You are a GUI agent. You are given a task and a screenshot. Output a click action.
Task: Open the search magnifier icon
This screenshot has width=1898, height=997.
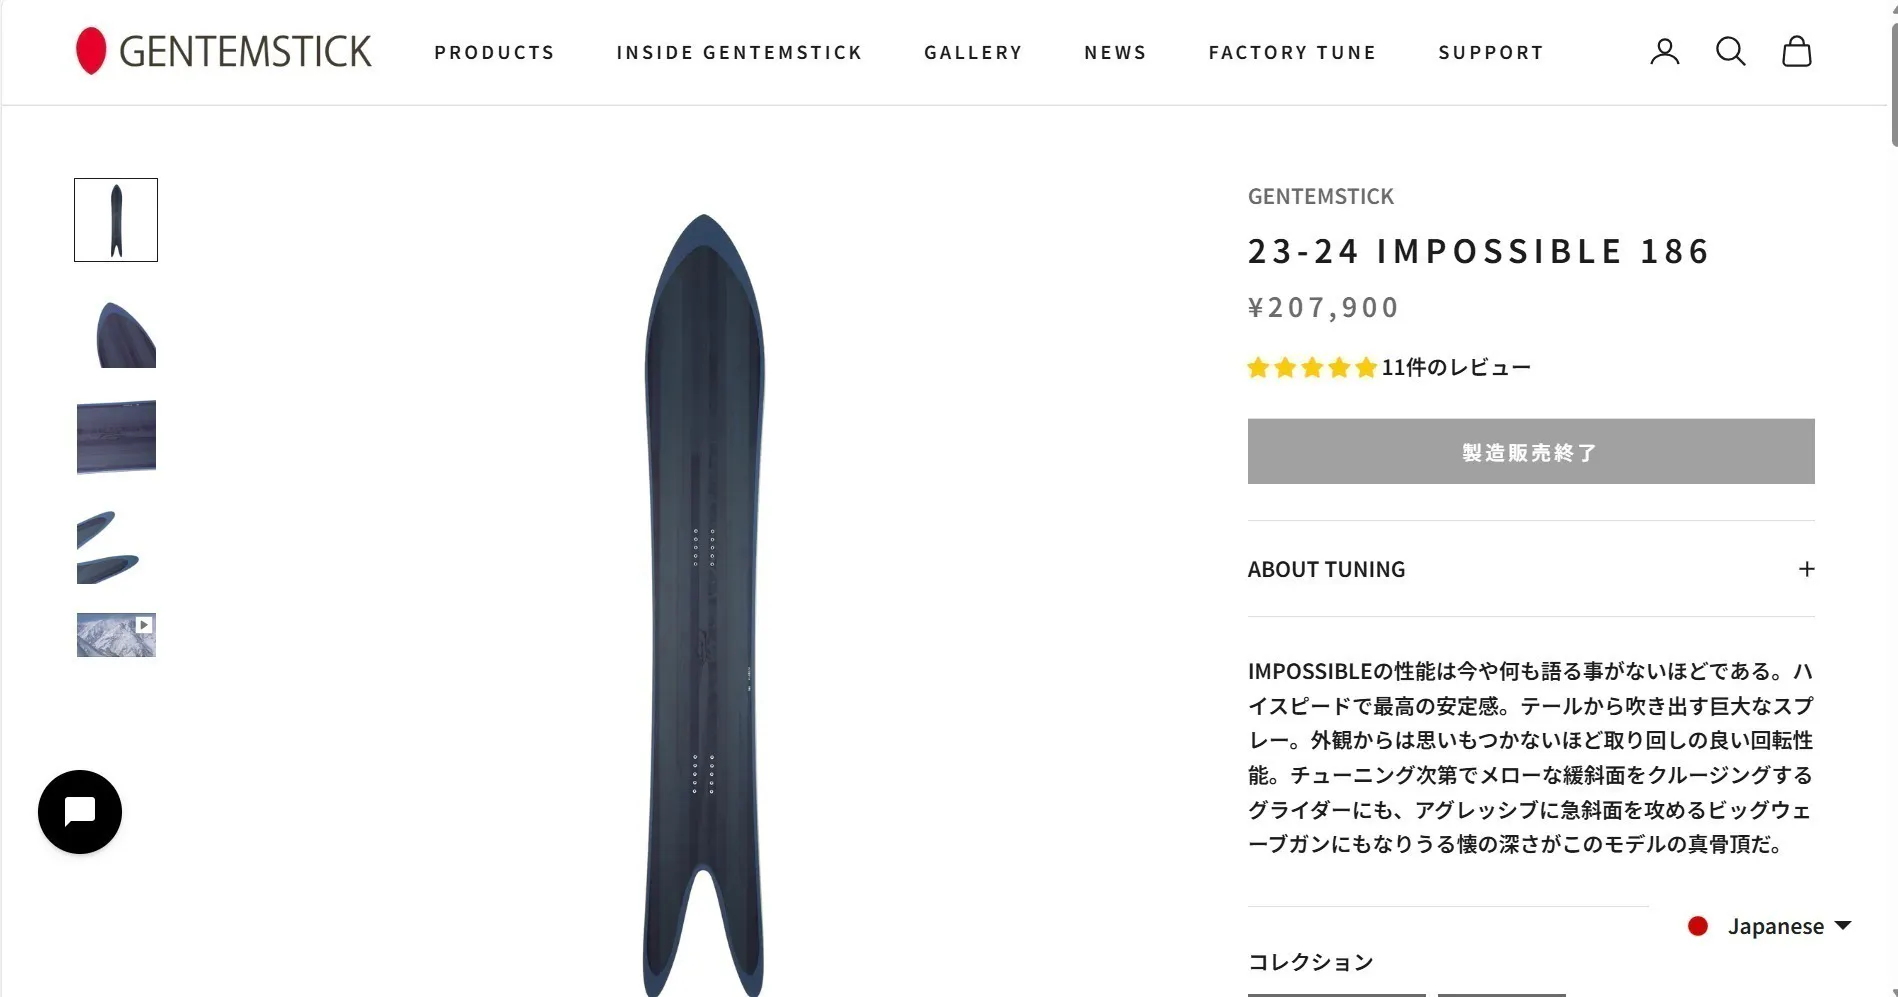click(x=1730, y=52)
